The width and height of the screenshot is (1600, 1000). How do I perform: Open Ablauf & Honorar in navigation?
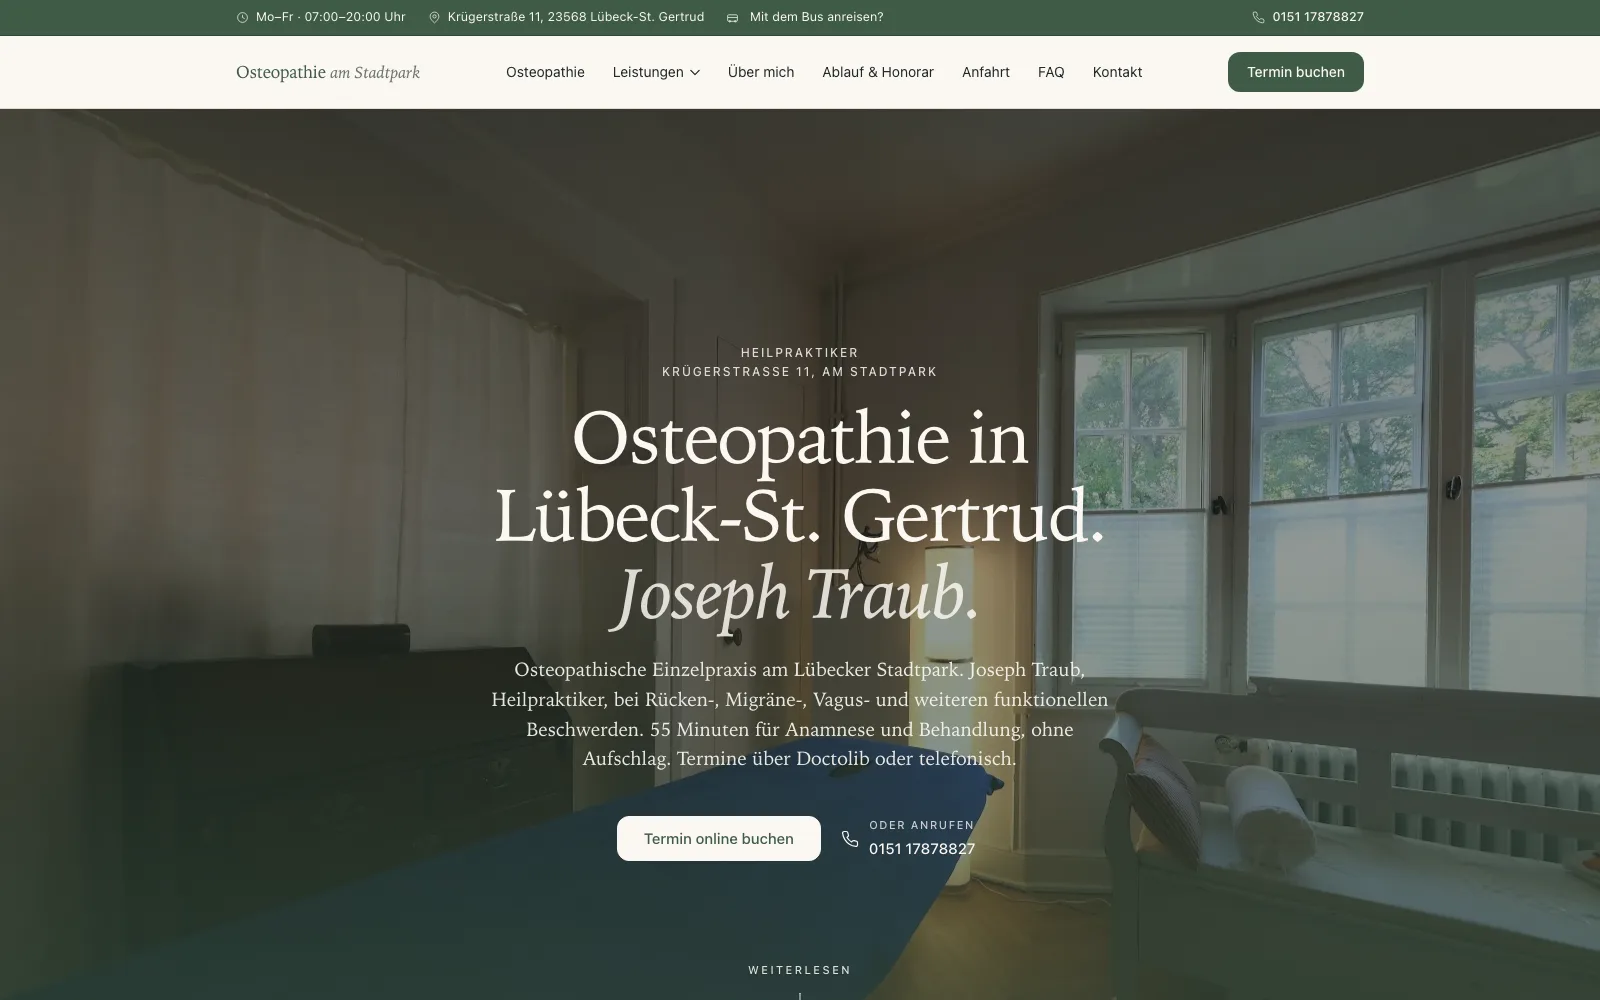(878, 72)
